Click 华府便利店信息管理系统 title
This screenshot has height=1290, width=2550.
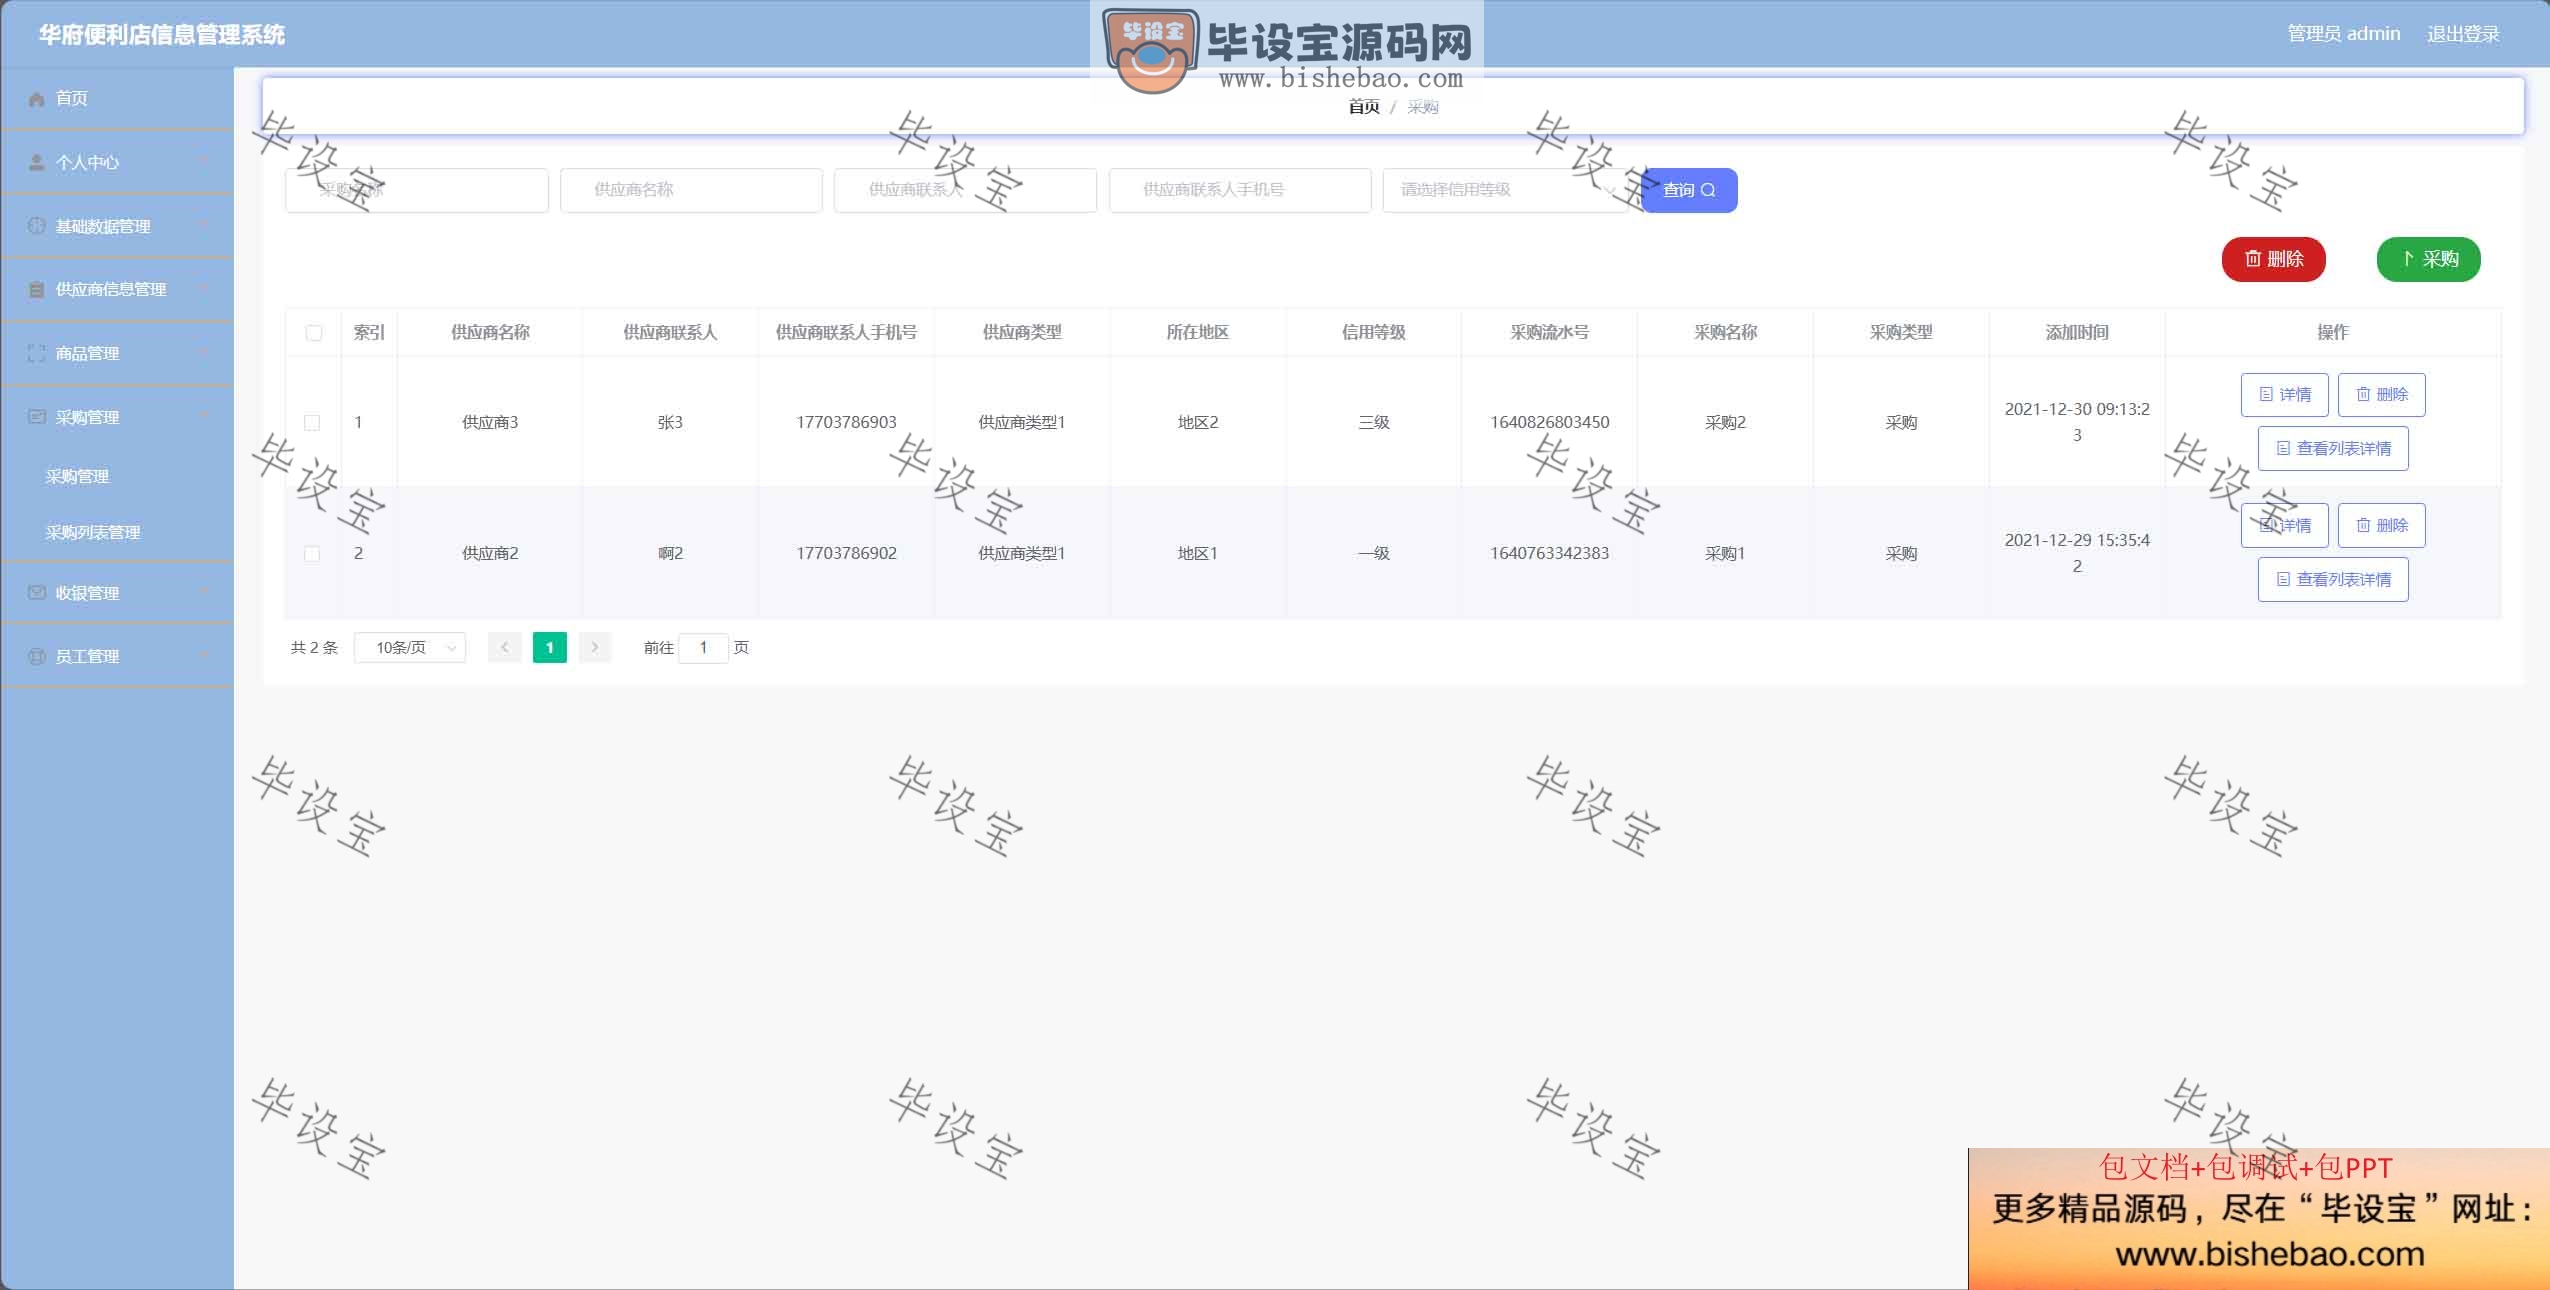point(162,35)
